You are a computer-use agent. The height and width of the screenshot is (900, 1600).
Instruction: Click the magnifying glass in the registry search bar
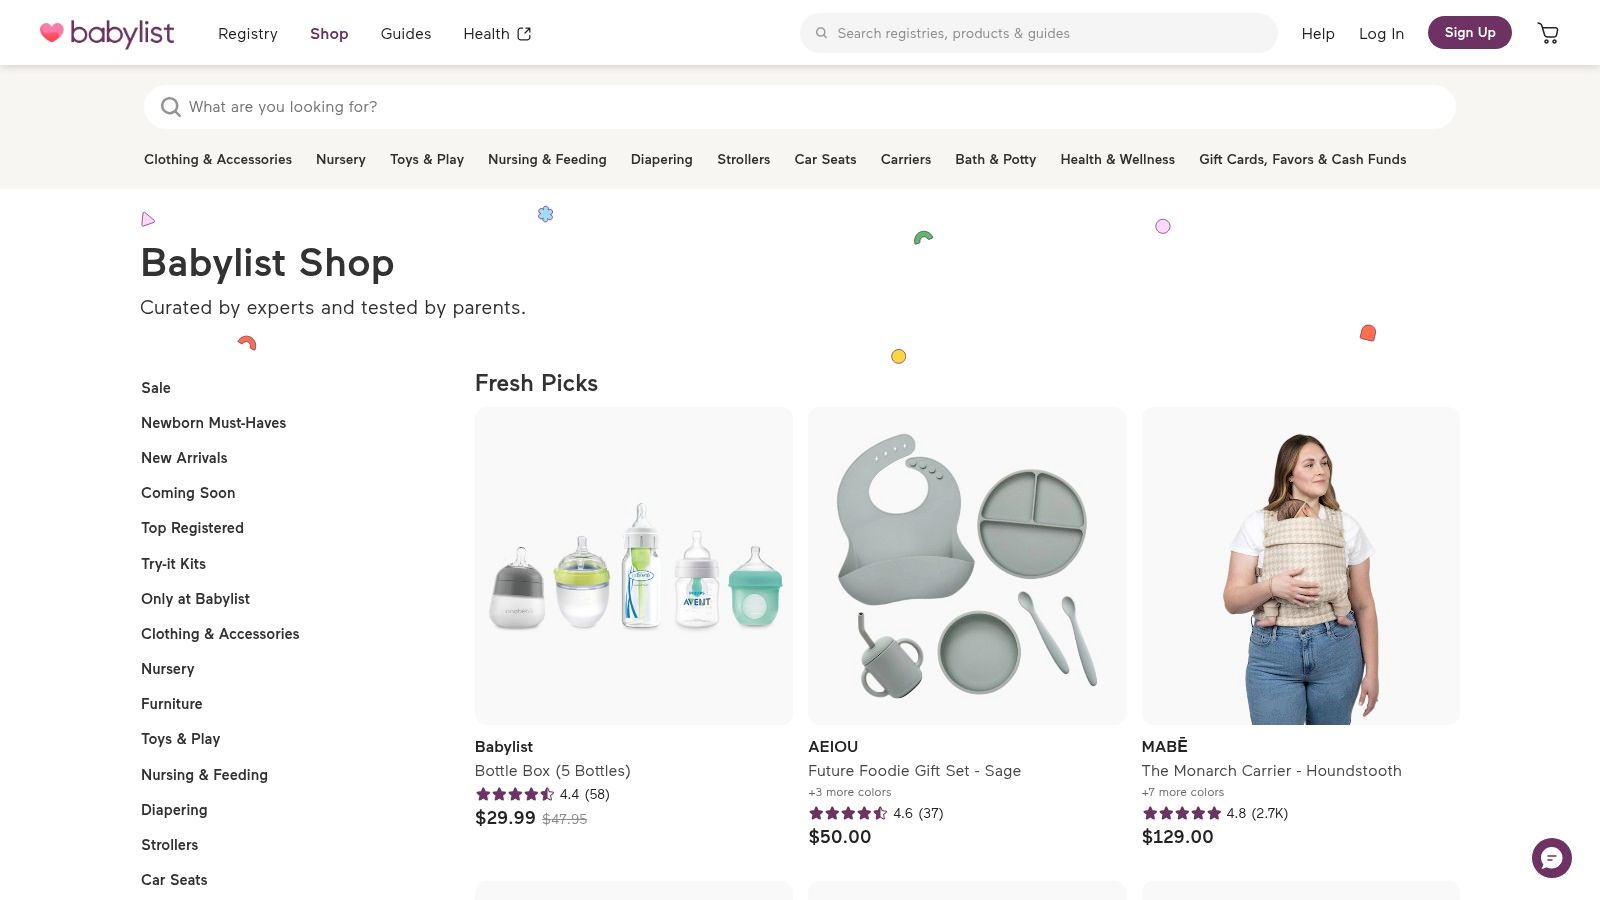point(820,33)
